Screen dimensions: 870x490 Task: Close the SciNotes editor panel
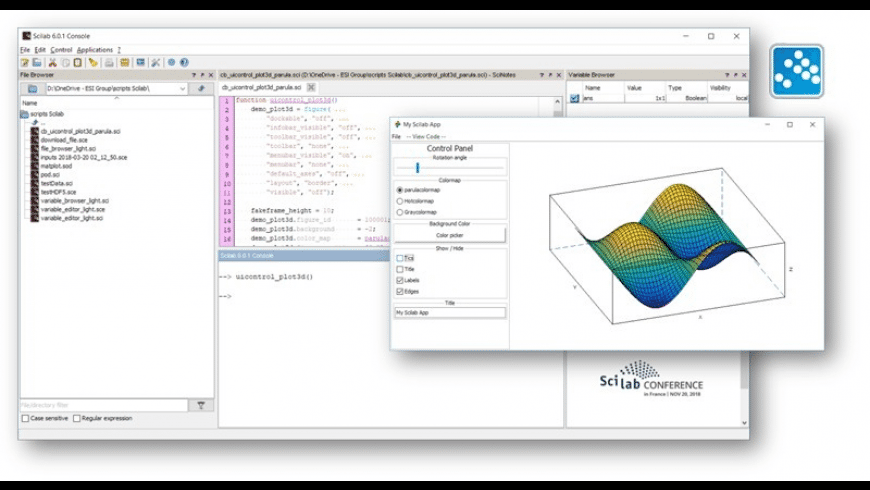(559, 75)
